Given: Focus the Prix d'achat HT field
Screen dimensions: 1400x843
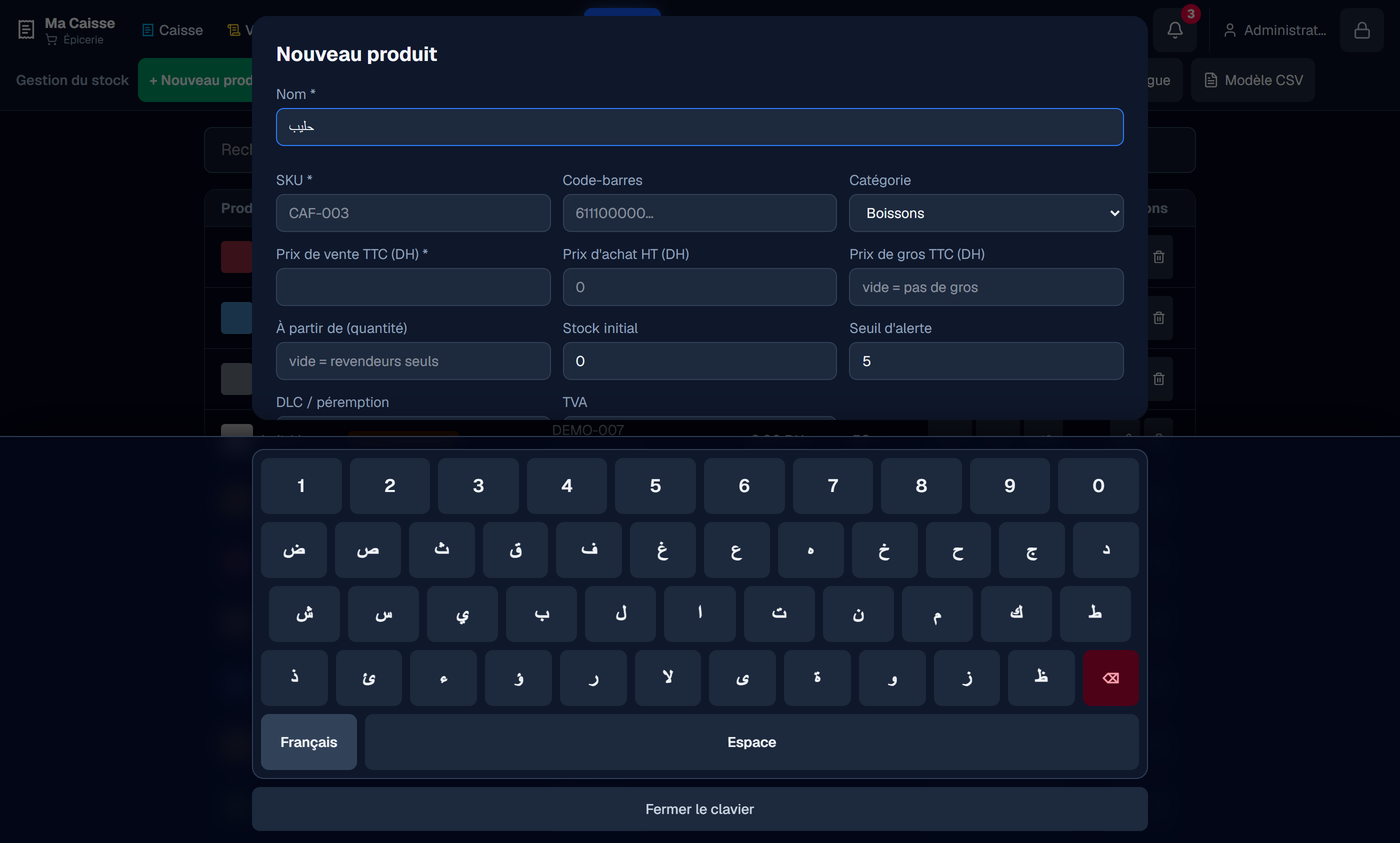Looking at the screenshot, I should pos(700,287).
